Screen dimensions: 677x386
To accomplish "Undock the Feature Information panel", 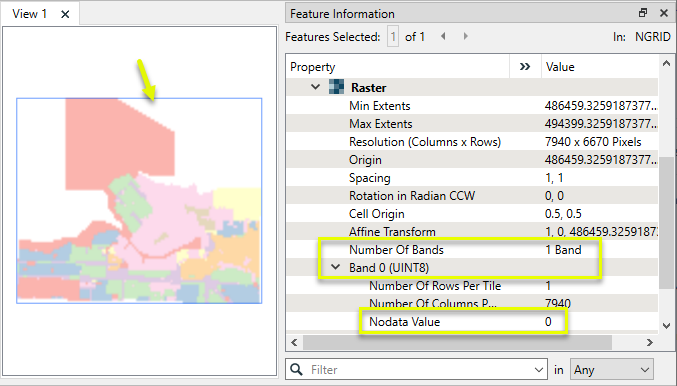I will click(x=643, y=13).
